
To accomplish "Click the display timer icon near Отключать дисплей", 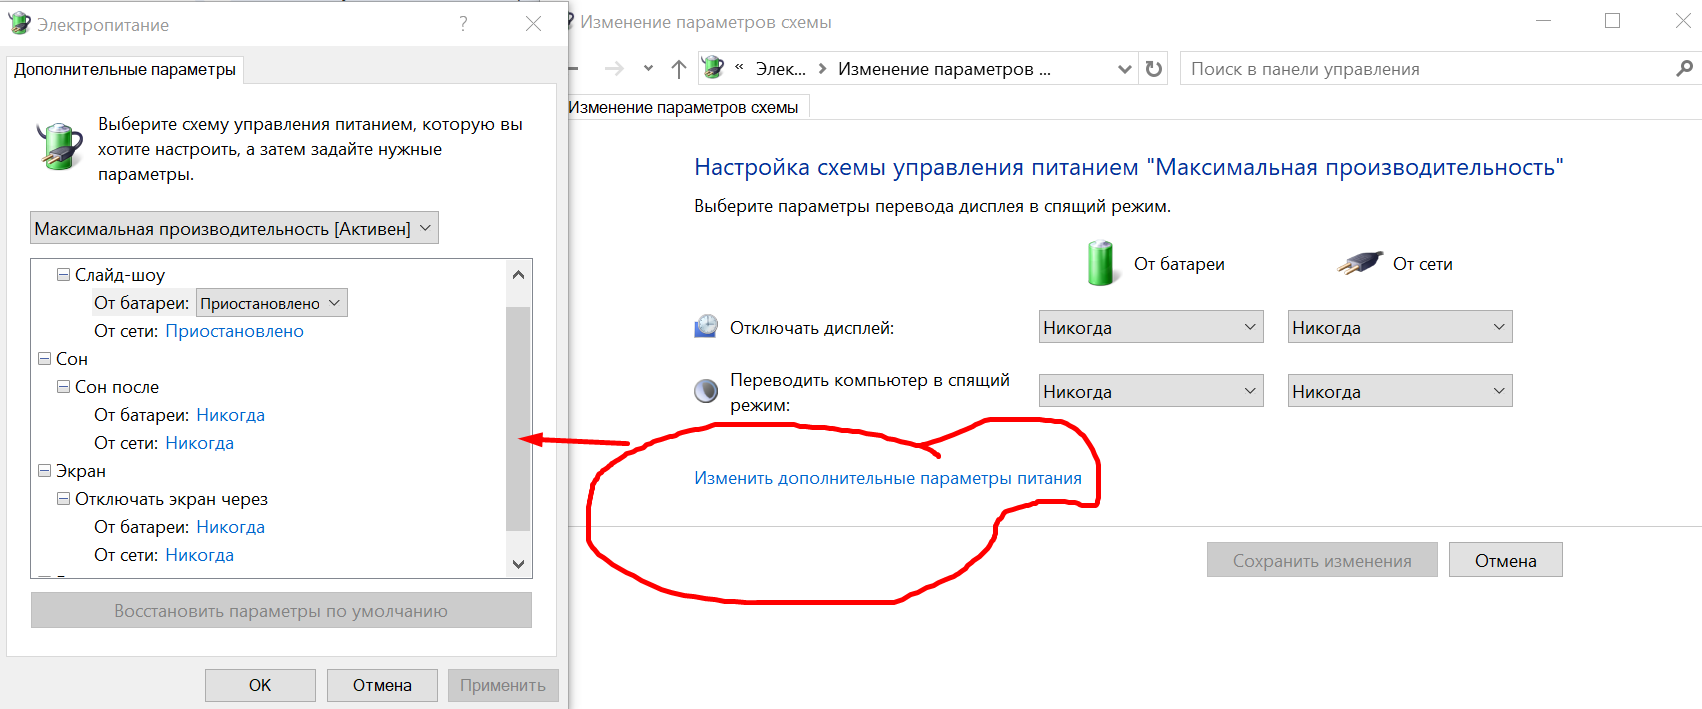I will pyautogui.click(x=706, y=326).
